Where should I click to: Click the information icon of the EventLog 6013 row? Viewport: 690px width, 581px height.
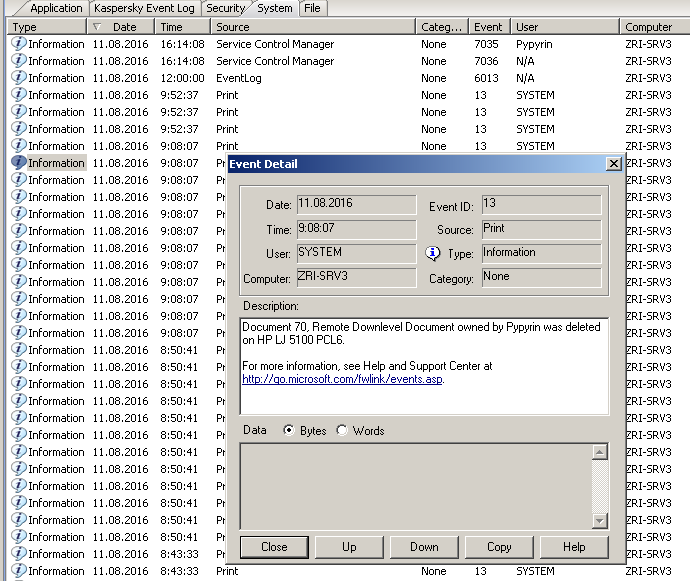click(18, 78)
